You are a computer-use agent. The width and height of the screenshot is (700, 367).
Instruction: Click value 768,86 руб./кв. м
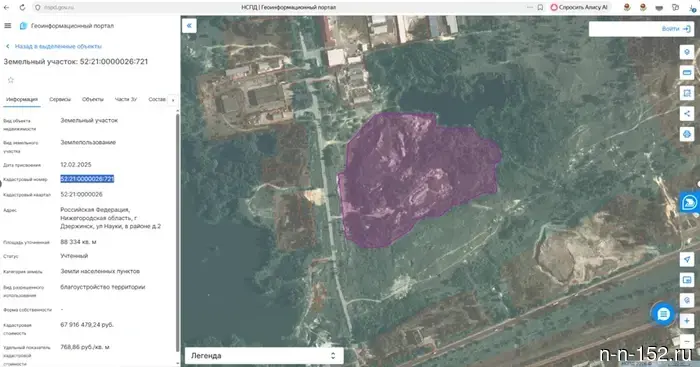(x=85, y=347)
